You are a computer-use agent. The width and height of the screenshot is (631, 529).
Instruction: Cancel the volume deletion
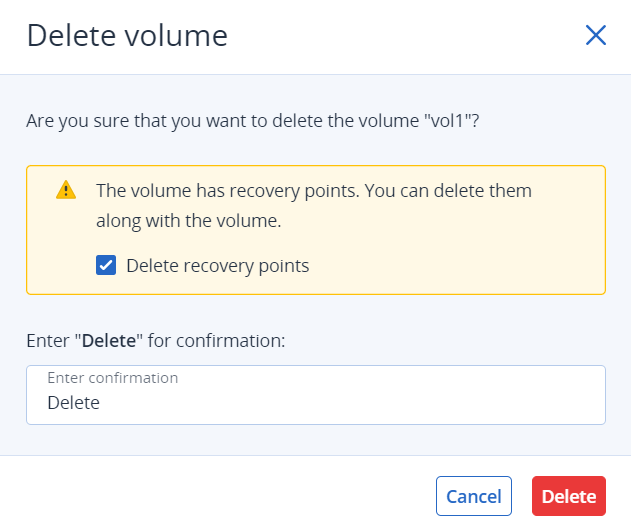(x=474, y=496)
